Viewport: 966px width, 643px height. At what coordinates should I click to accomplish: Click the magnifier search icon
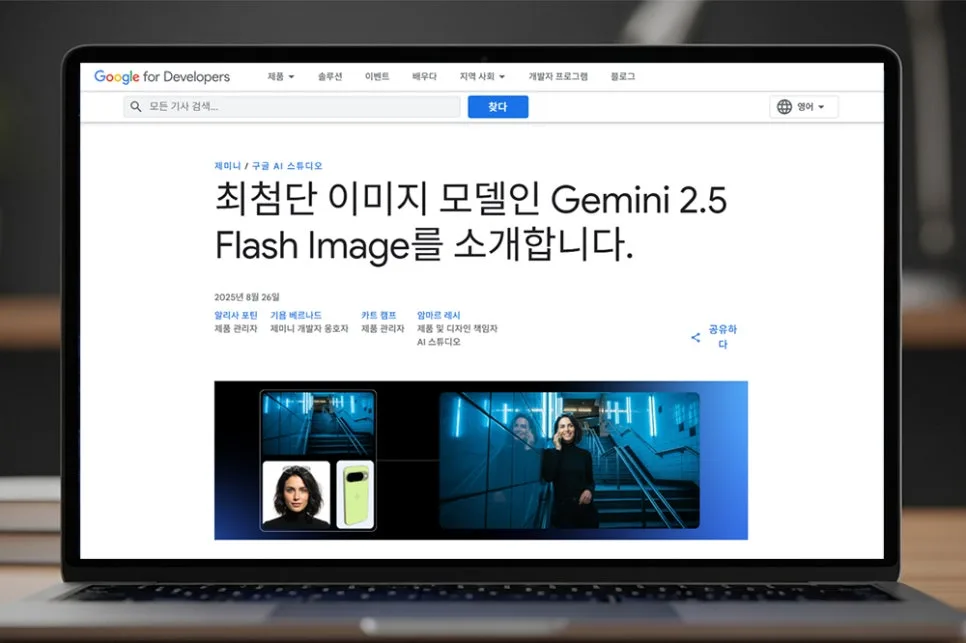[x=136, y=107]
